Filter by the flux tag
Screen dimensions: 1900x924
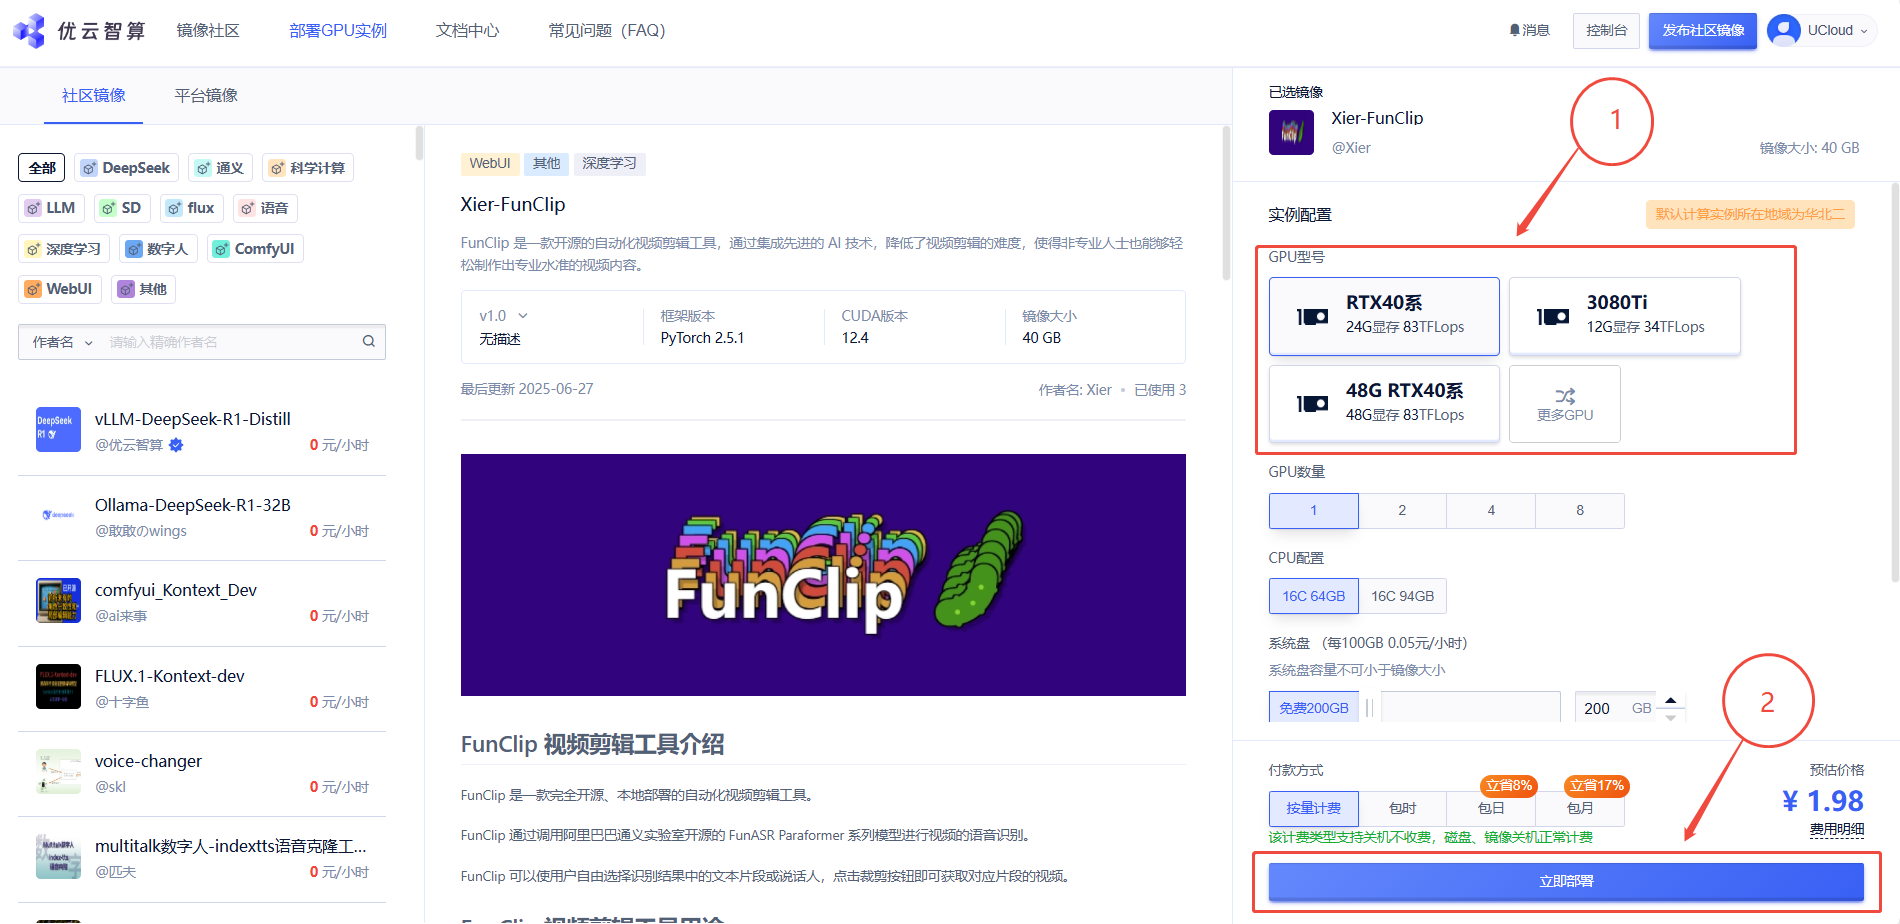point(191,208)
